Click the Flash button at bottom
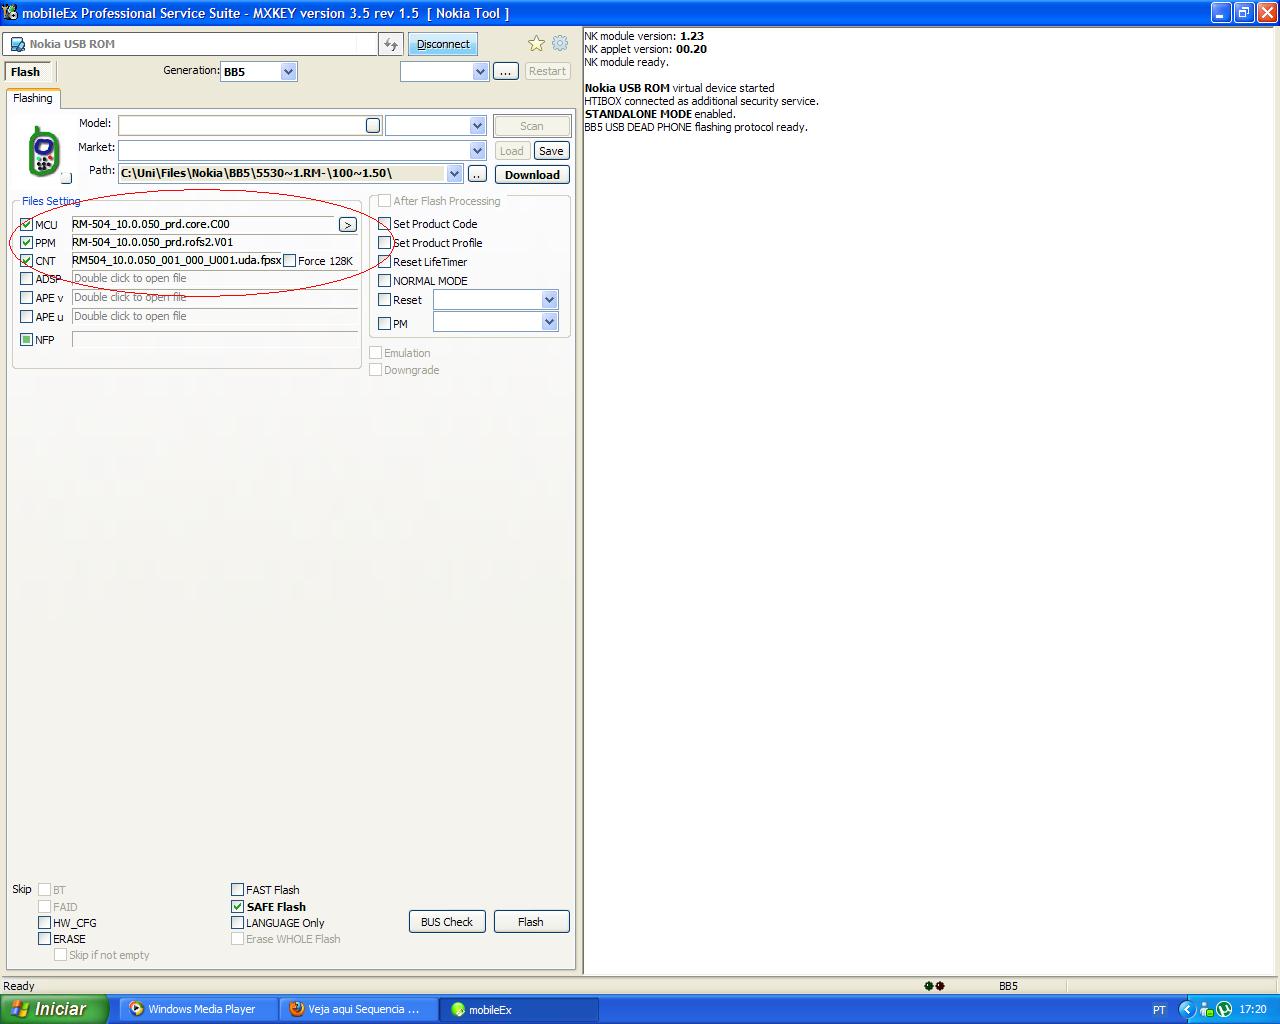Screen dimensions: 1280x1024 point(531,922)
